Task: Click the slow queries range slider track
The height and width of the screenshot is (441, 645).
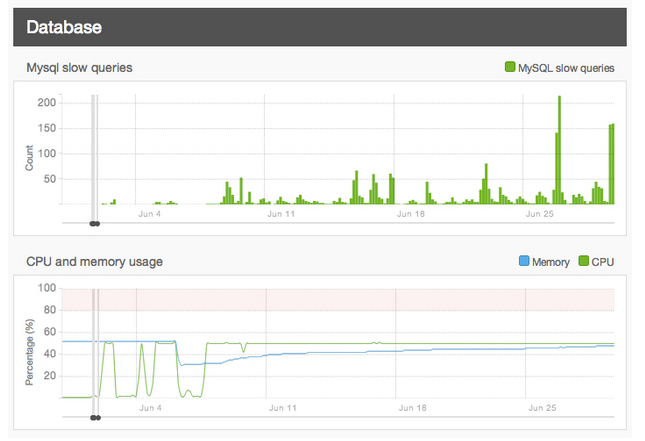Action: [338, 223]
